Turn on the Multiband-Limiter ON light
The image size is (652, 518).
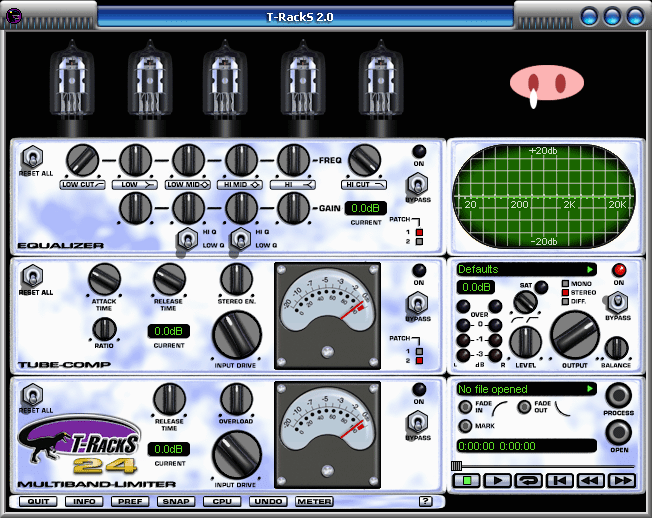point(419,389)
